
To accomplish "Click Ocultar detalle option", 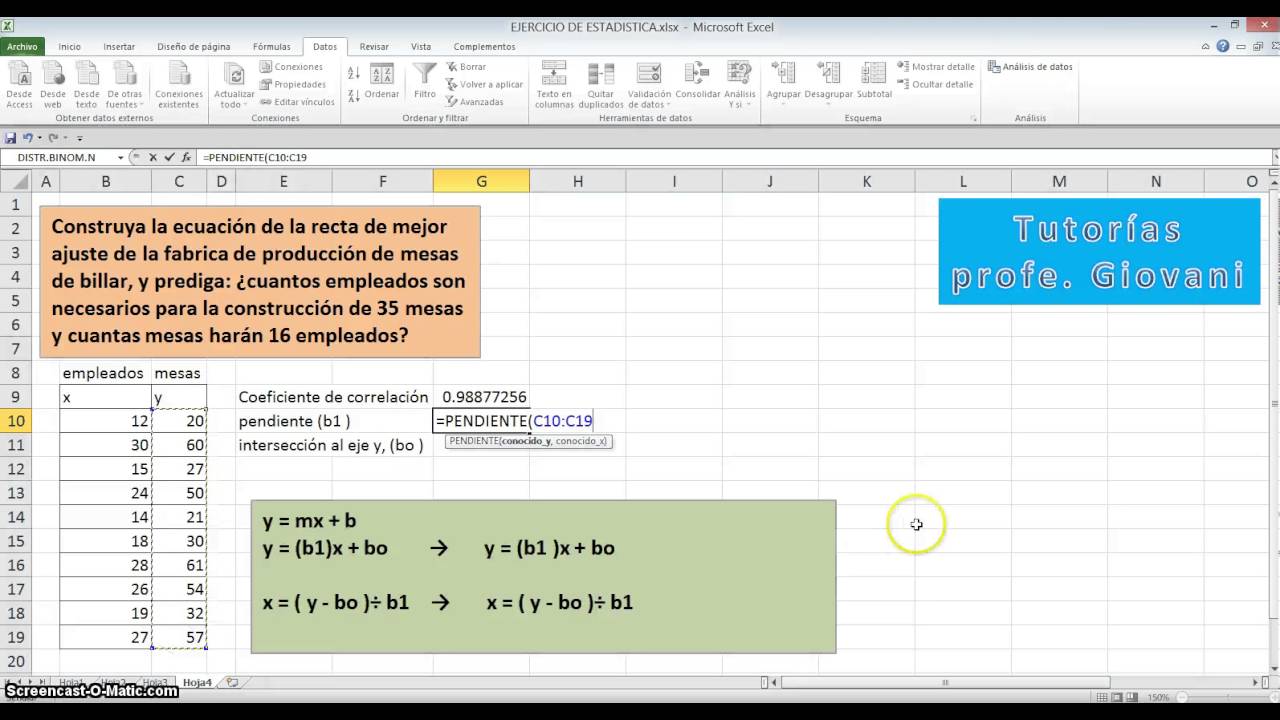I will (x=936, y=84).
